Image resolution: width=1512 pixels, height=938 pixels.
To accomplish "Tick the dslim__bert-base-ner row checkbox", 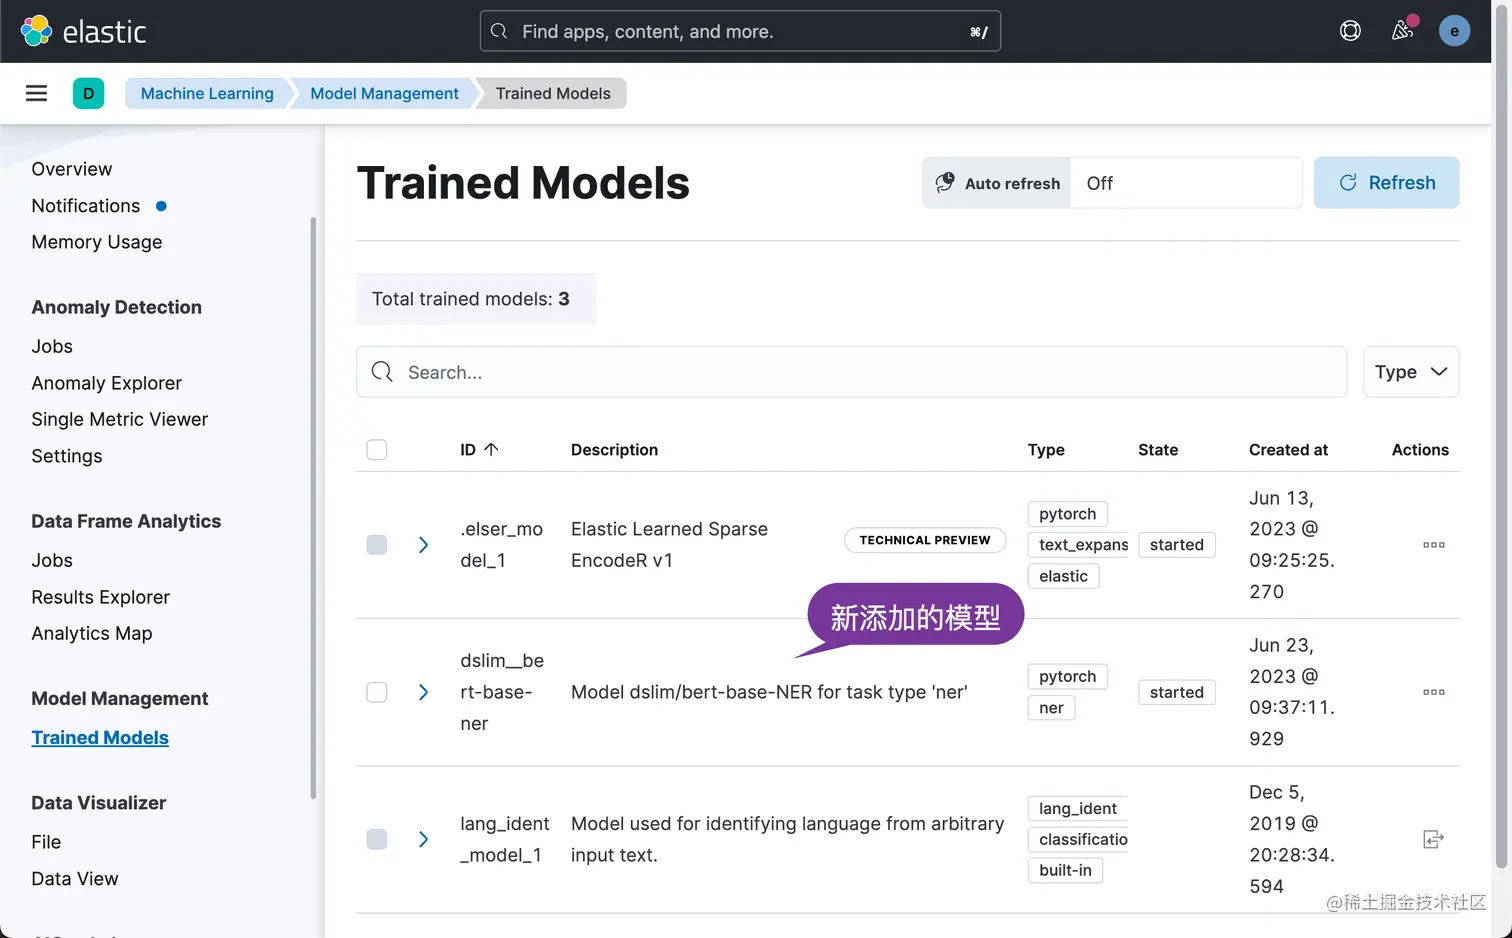I will pyautogui.click(x=377, y=692).
